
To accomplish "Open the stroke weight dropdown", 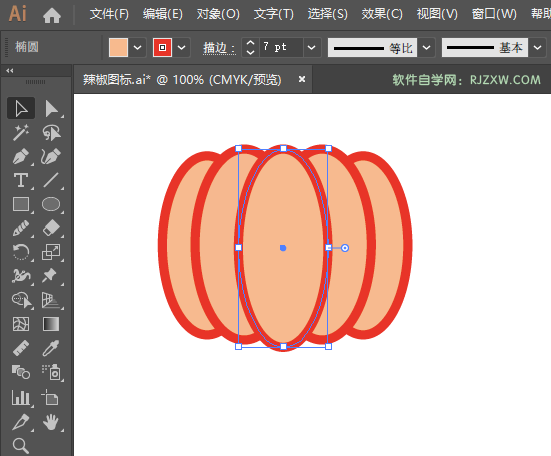I will 312,47.
